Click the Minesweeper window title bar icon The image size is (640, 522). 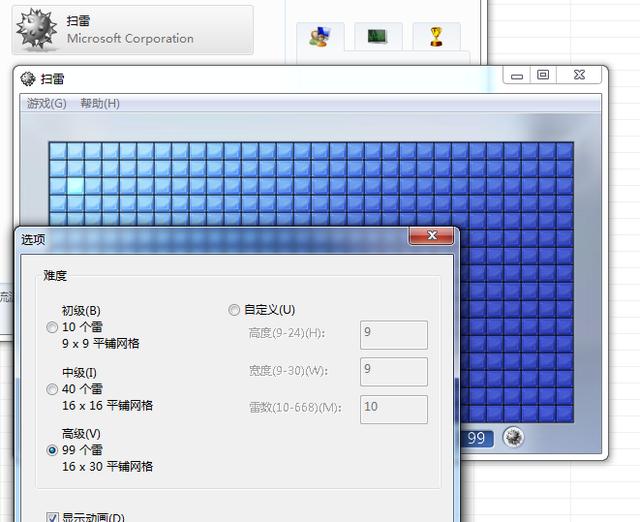coord(28,79)
